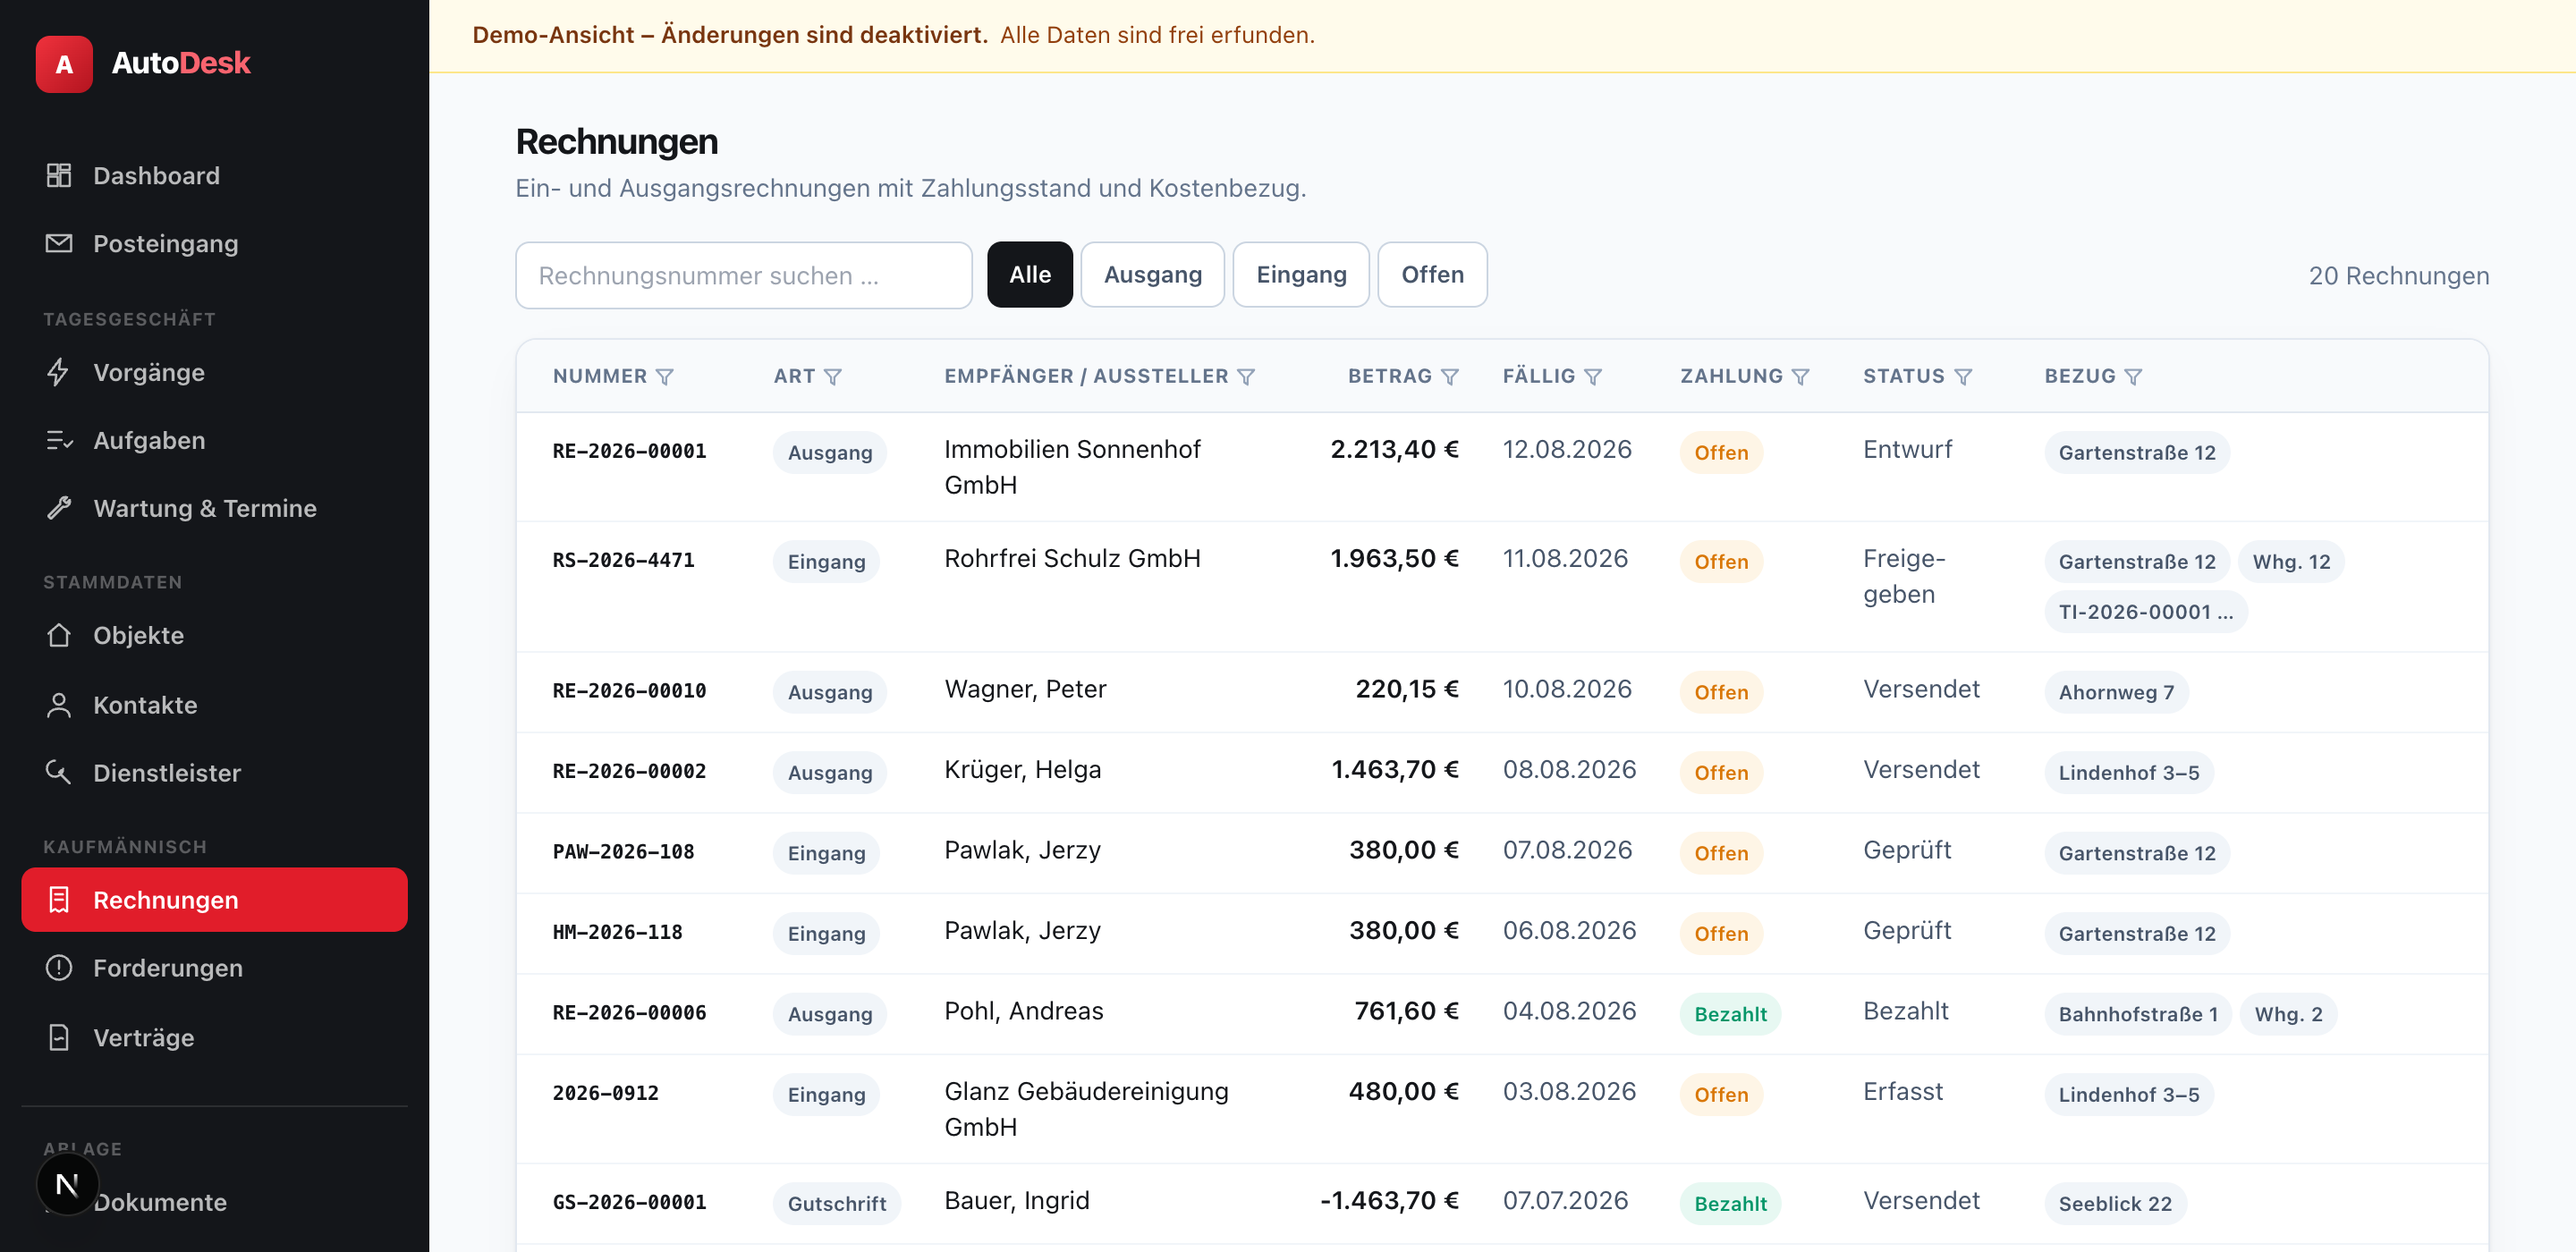Focus the Rechnungsnummer suchen search field
This screenshot has height=1252, width=2576.
(x=743, y=275)
